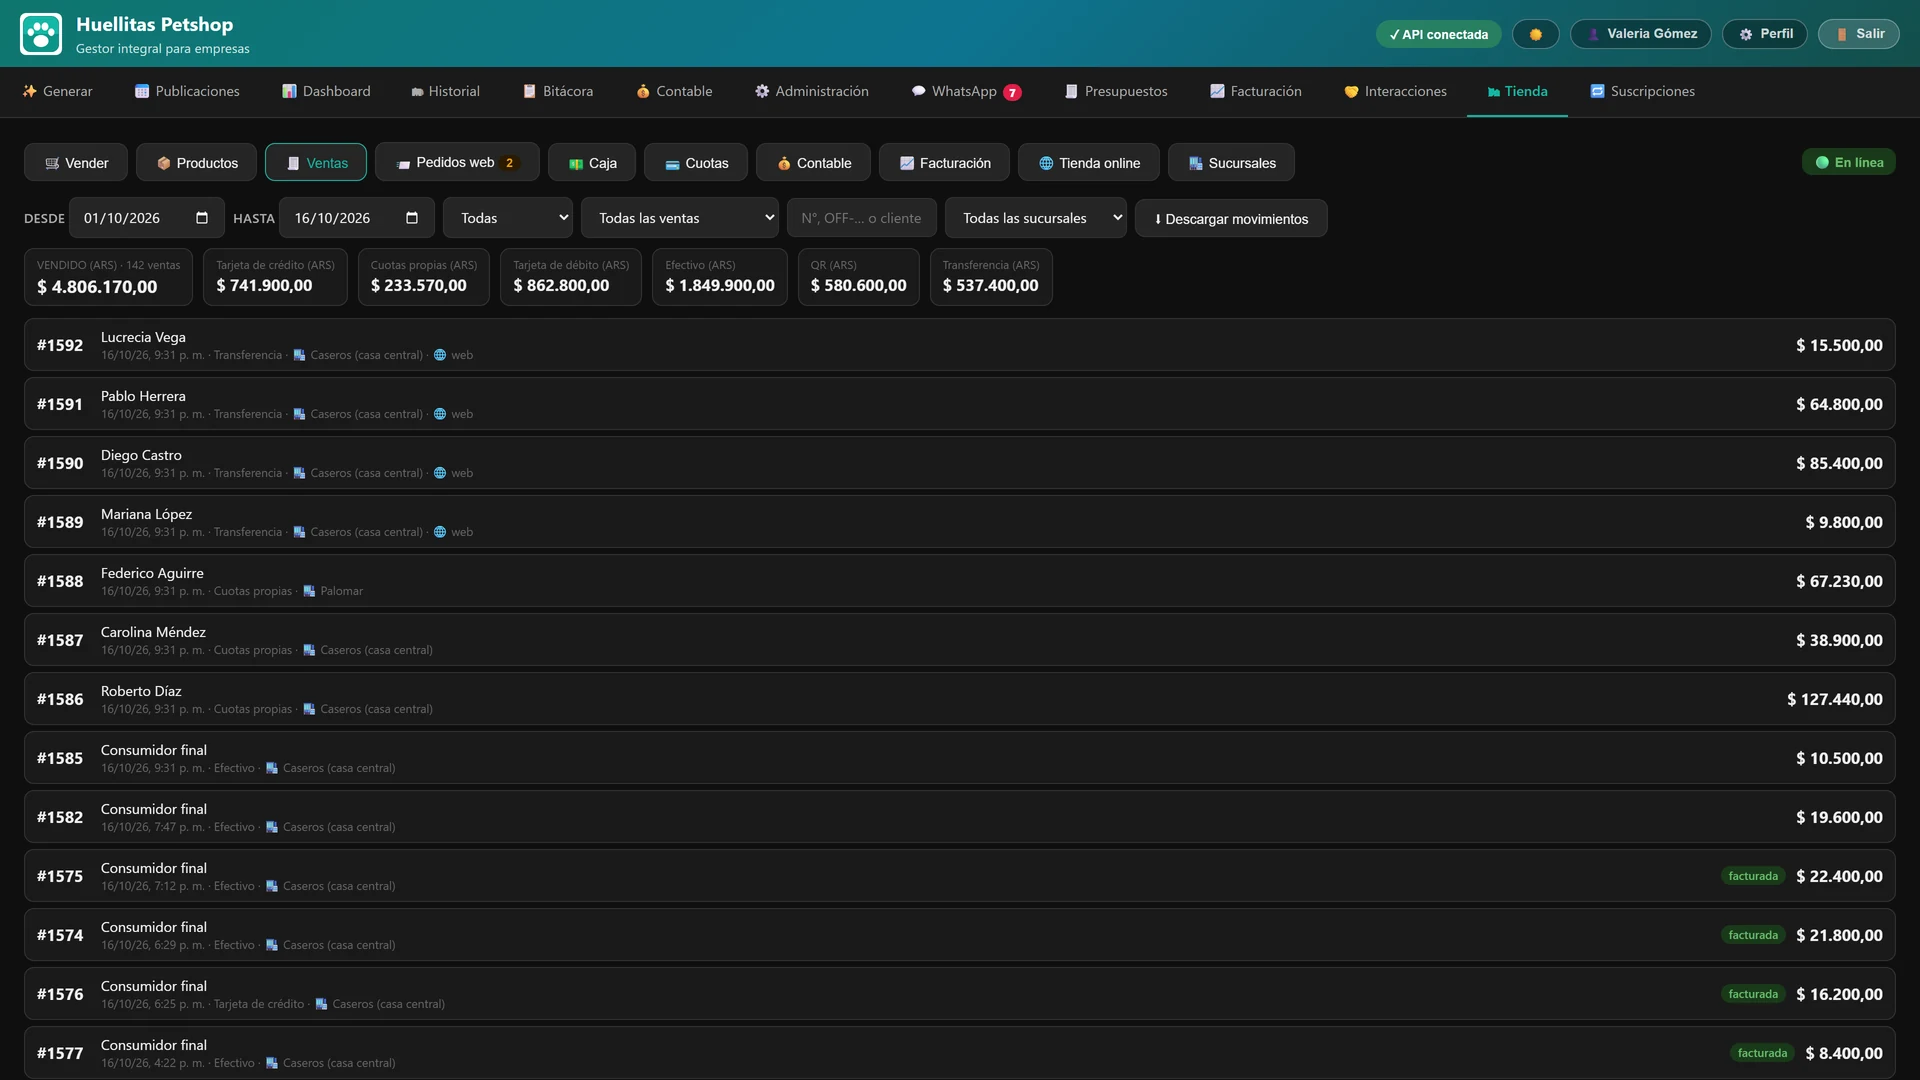Open the Suscripciones tab
The height and width of the screenshot is (1080, 1920).
pyautogui.click(x=1642, y=91)
